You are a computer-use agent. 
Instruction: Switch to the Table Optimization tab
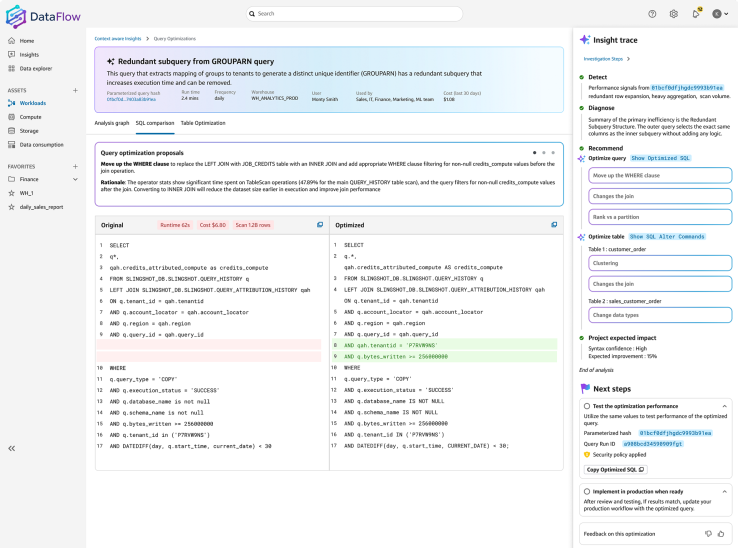[203, 123]
